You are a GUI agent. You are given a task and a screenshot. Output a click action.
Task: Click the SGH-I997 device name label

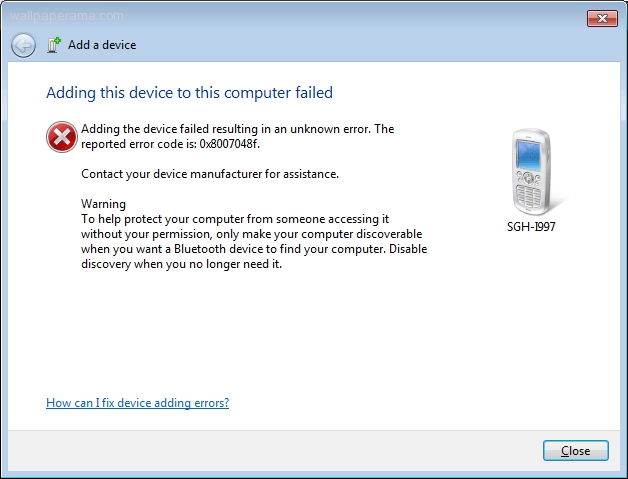point(531,227)
